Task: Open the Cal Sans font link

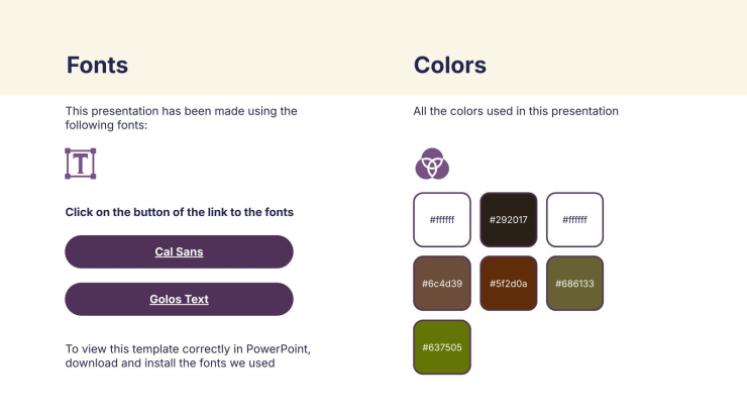Action: point(179,252)
